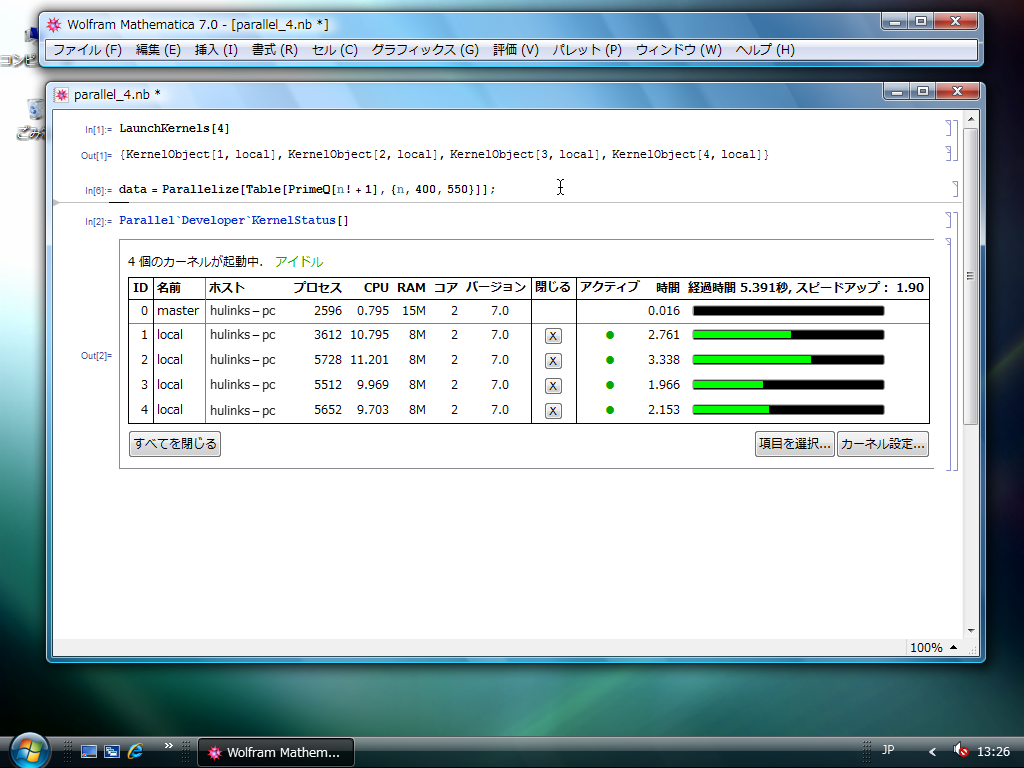Viewport: 1024px width, 768px height.
Task: Click the スピードアップ: 1.90 header text
Action: (859, 288)
